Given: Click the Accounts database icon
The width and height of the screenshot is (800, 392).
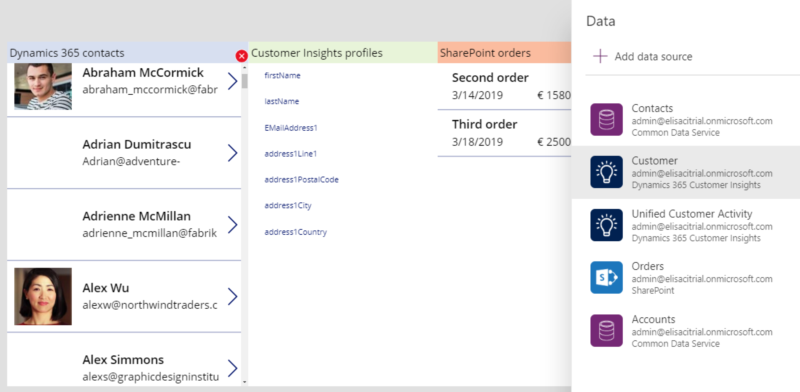Looking at the screenshot, I should pyautogui.click(x=606, y=330).
